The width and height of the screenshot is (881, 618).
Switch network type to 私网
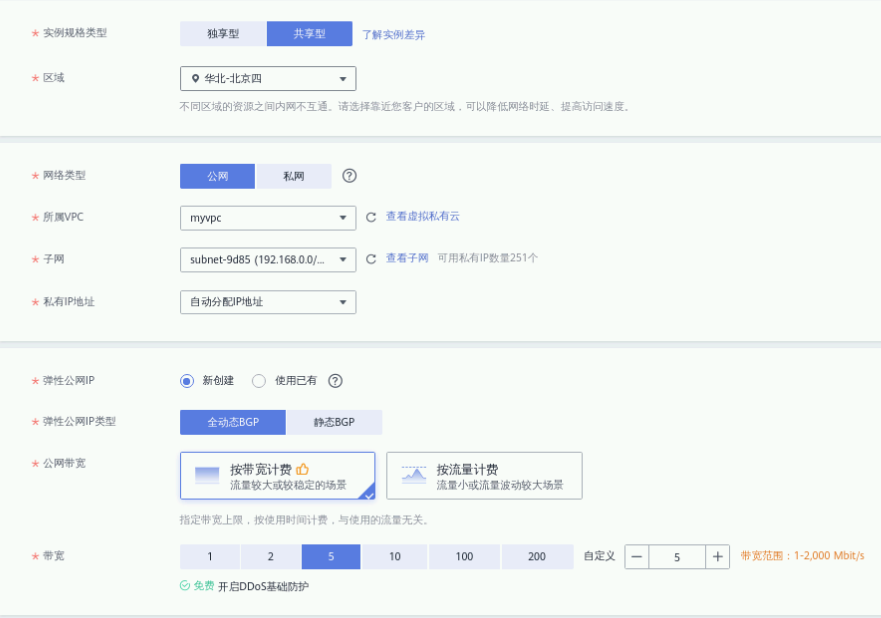point(294,176)
